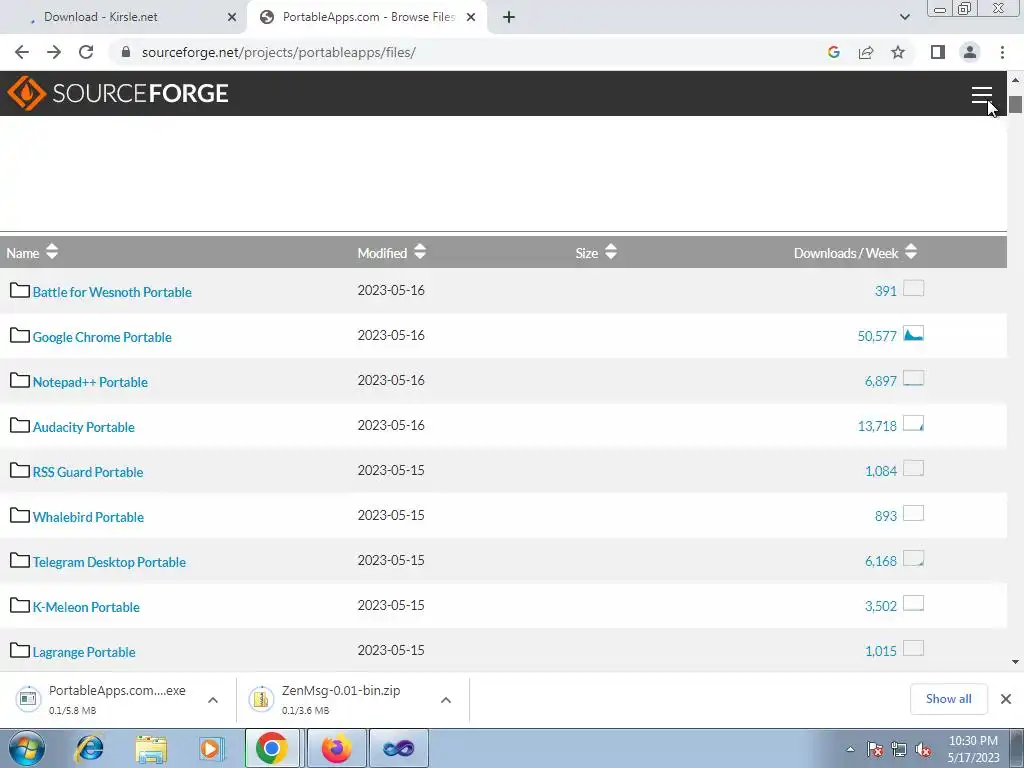The height and width of the screenshot is (768, 1024).
Task: Click the page scrollbar thumb
Action: pyautogui.click(x=1015, y=104)
